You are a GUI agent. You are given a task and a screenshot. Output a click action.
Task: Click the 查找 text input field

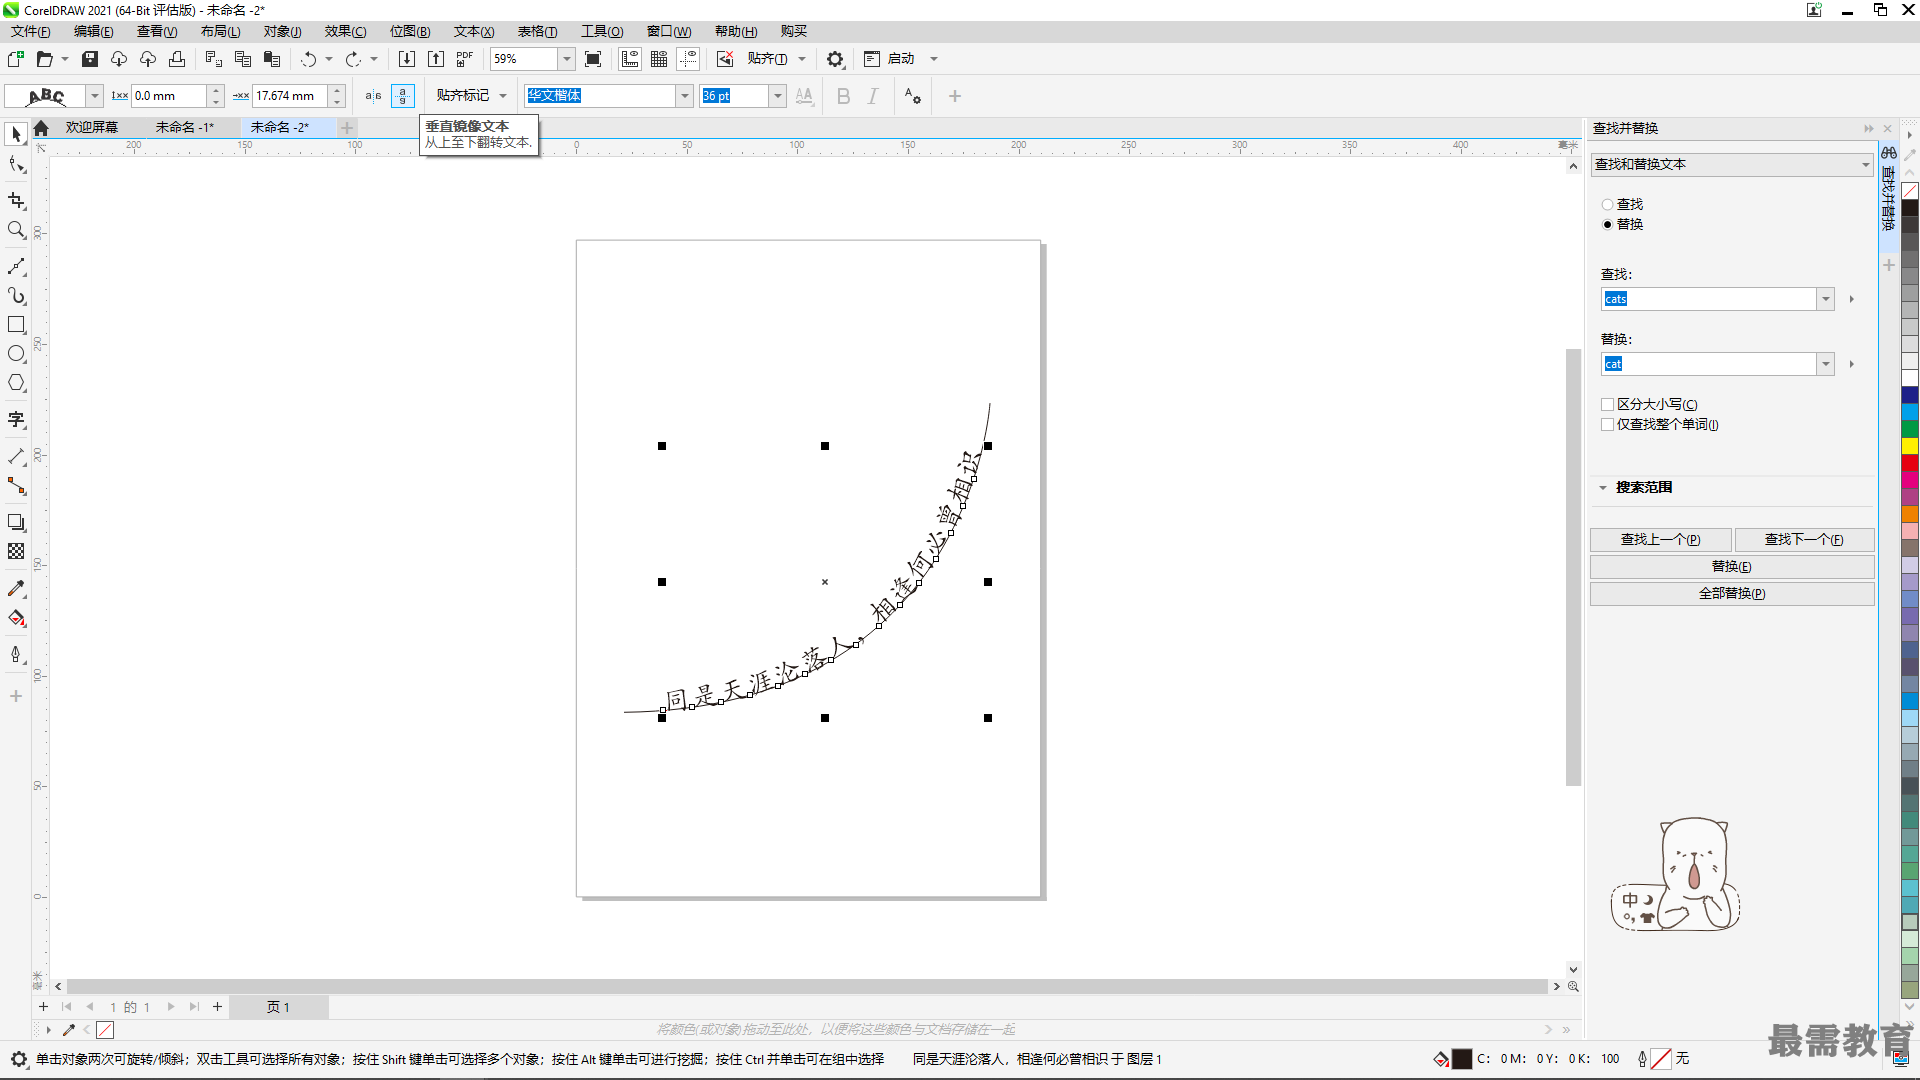coord(1708,299)
